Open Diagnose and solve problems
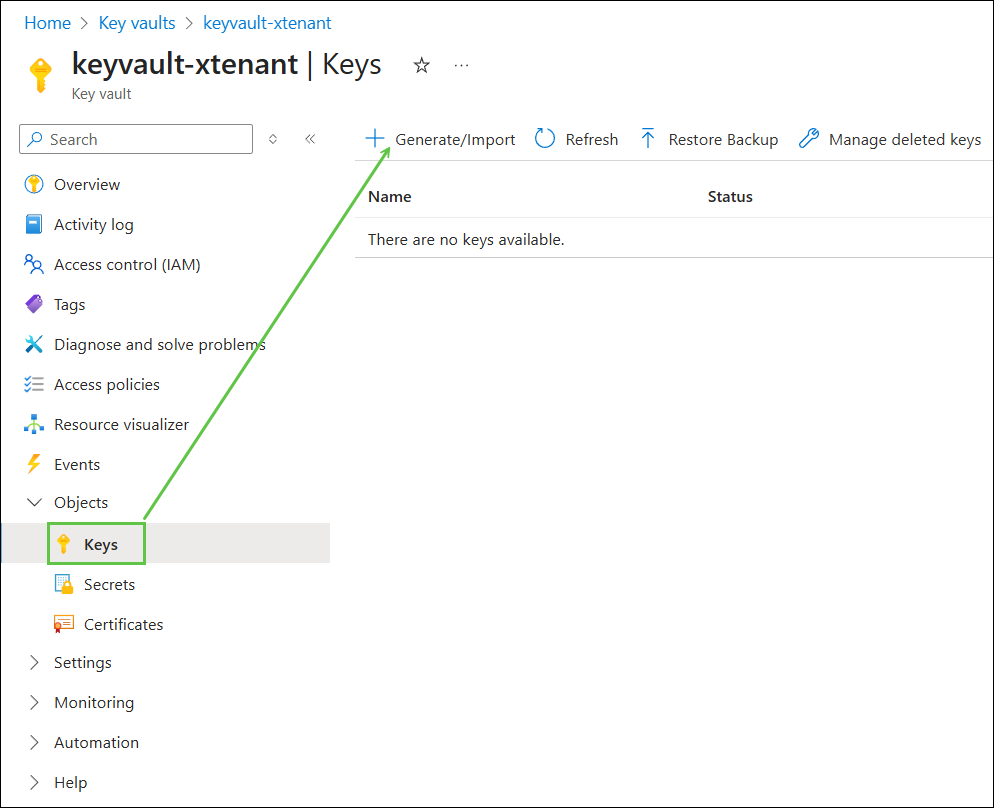The image size is (994, 808). 160,345
